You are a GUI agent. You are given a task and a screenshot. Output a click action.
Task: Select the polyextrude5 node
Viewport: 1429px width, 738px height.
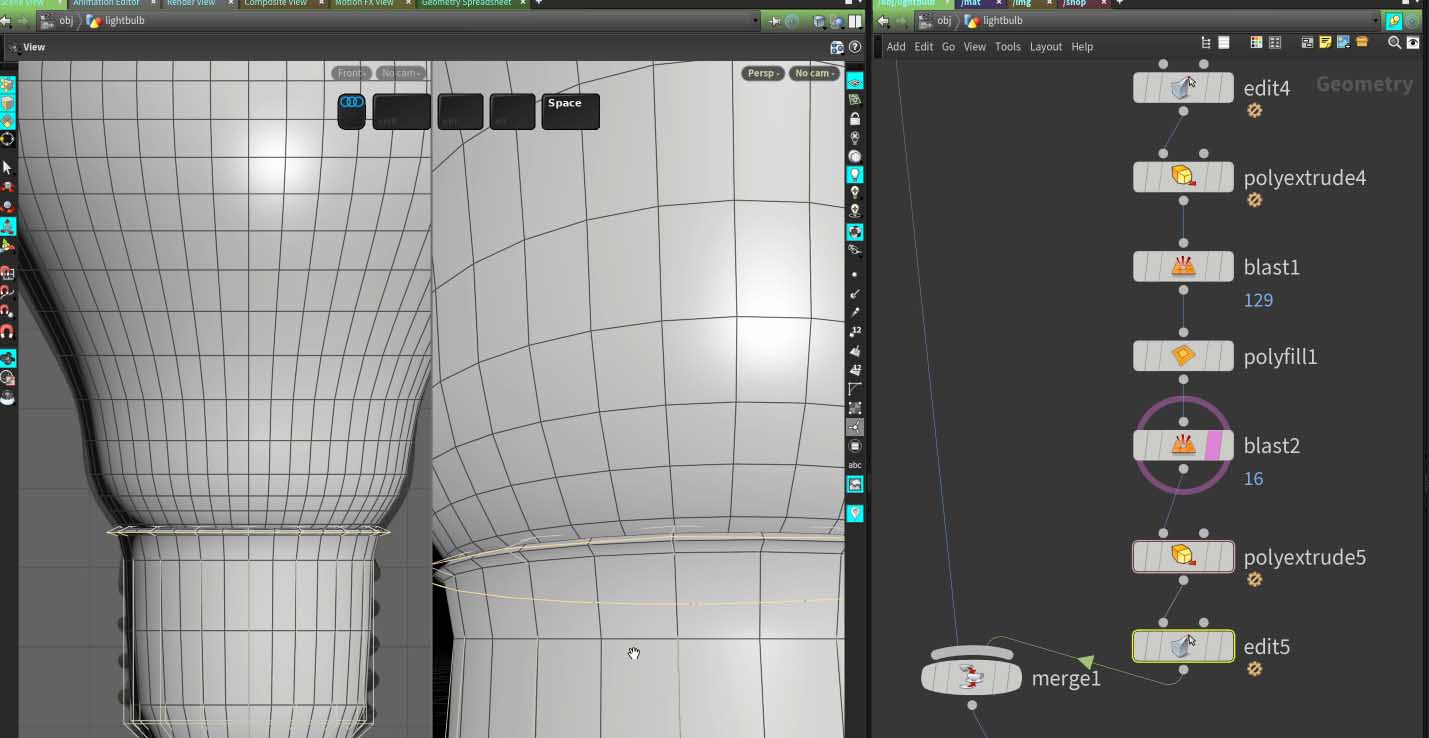pos(1183,556)
